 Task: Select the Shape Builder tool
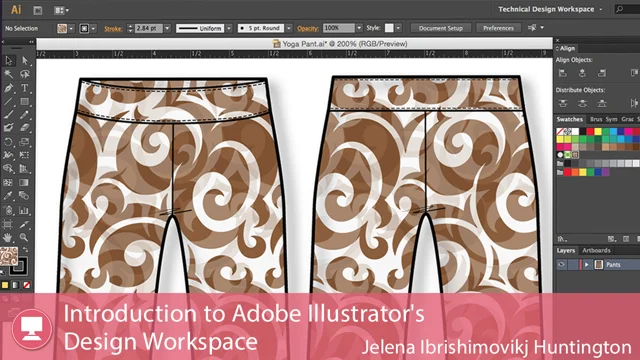pyautogui.click(x=9, y=169)
